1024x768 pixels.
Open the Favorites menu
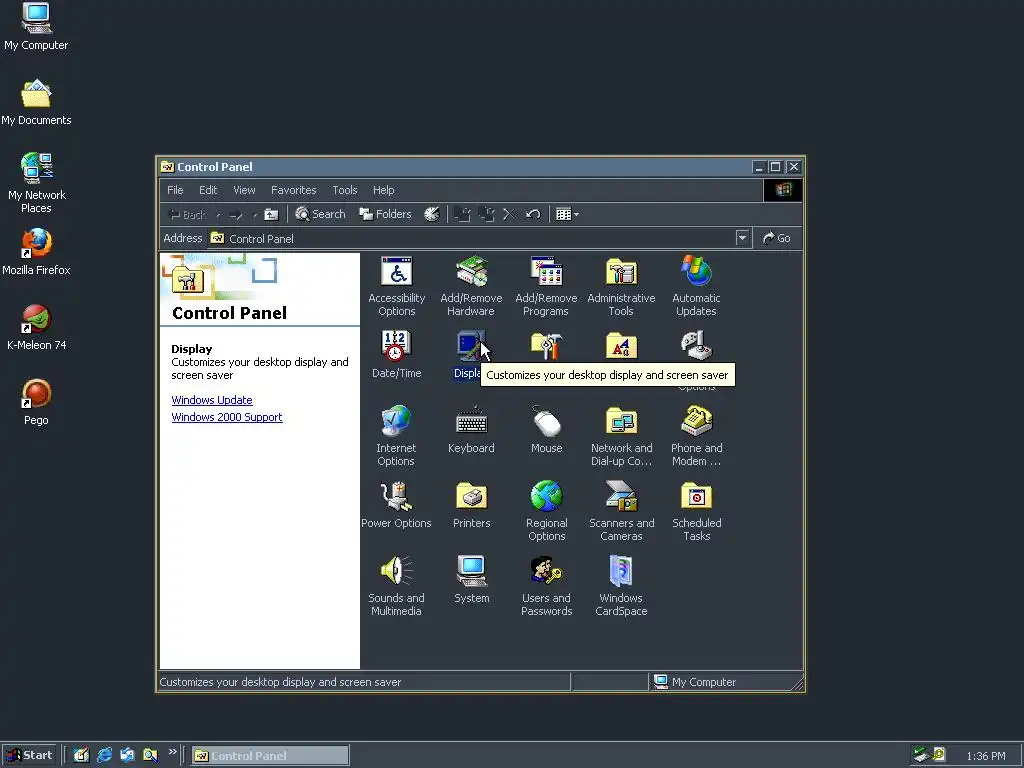(293, 190)
